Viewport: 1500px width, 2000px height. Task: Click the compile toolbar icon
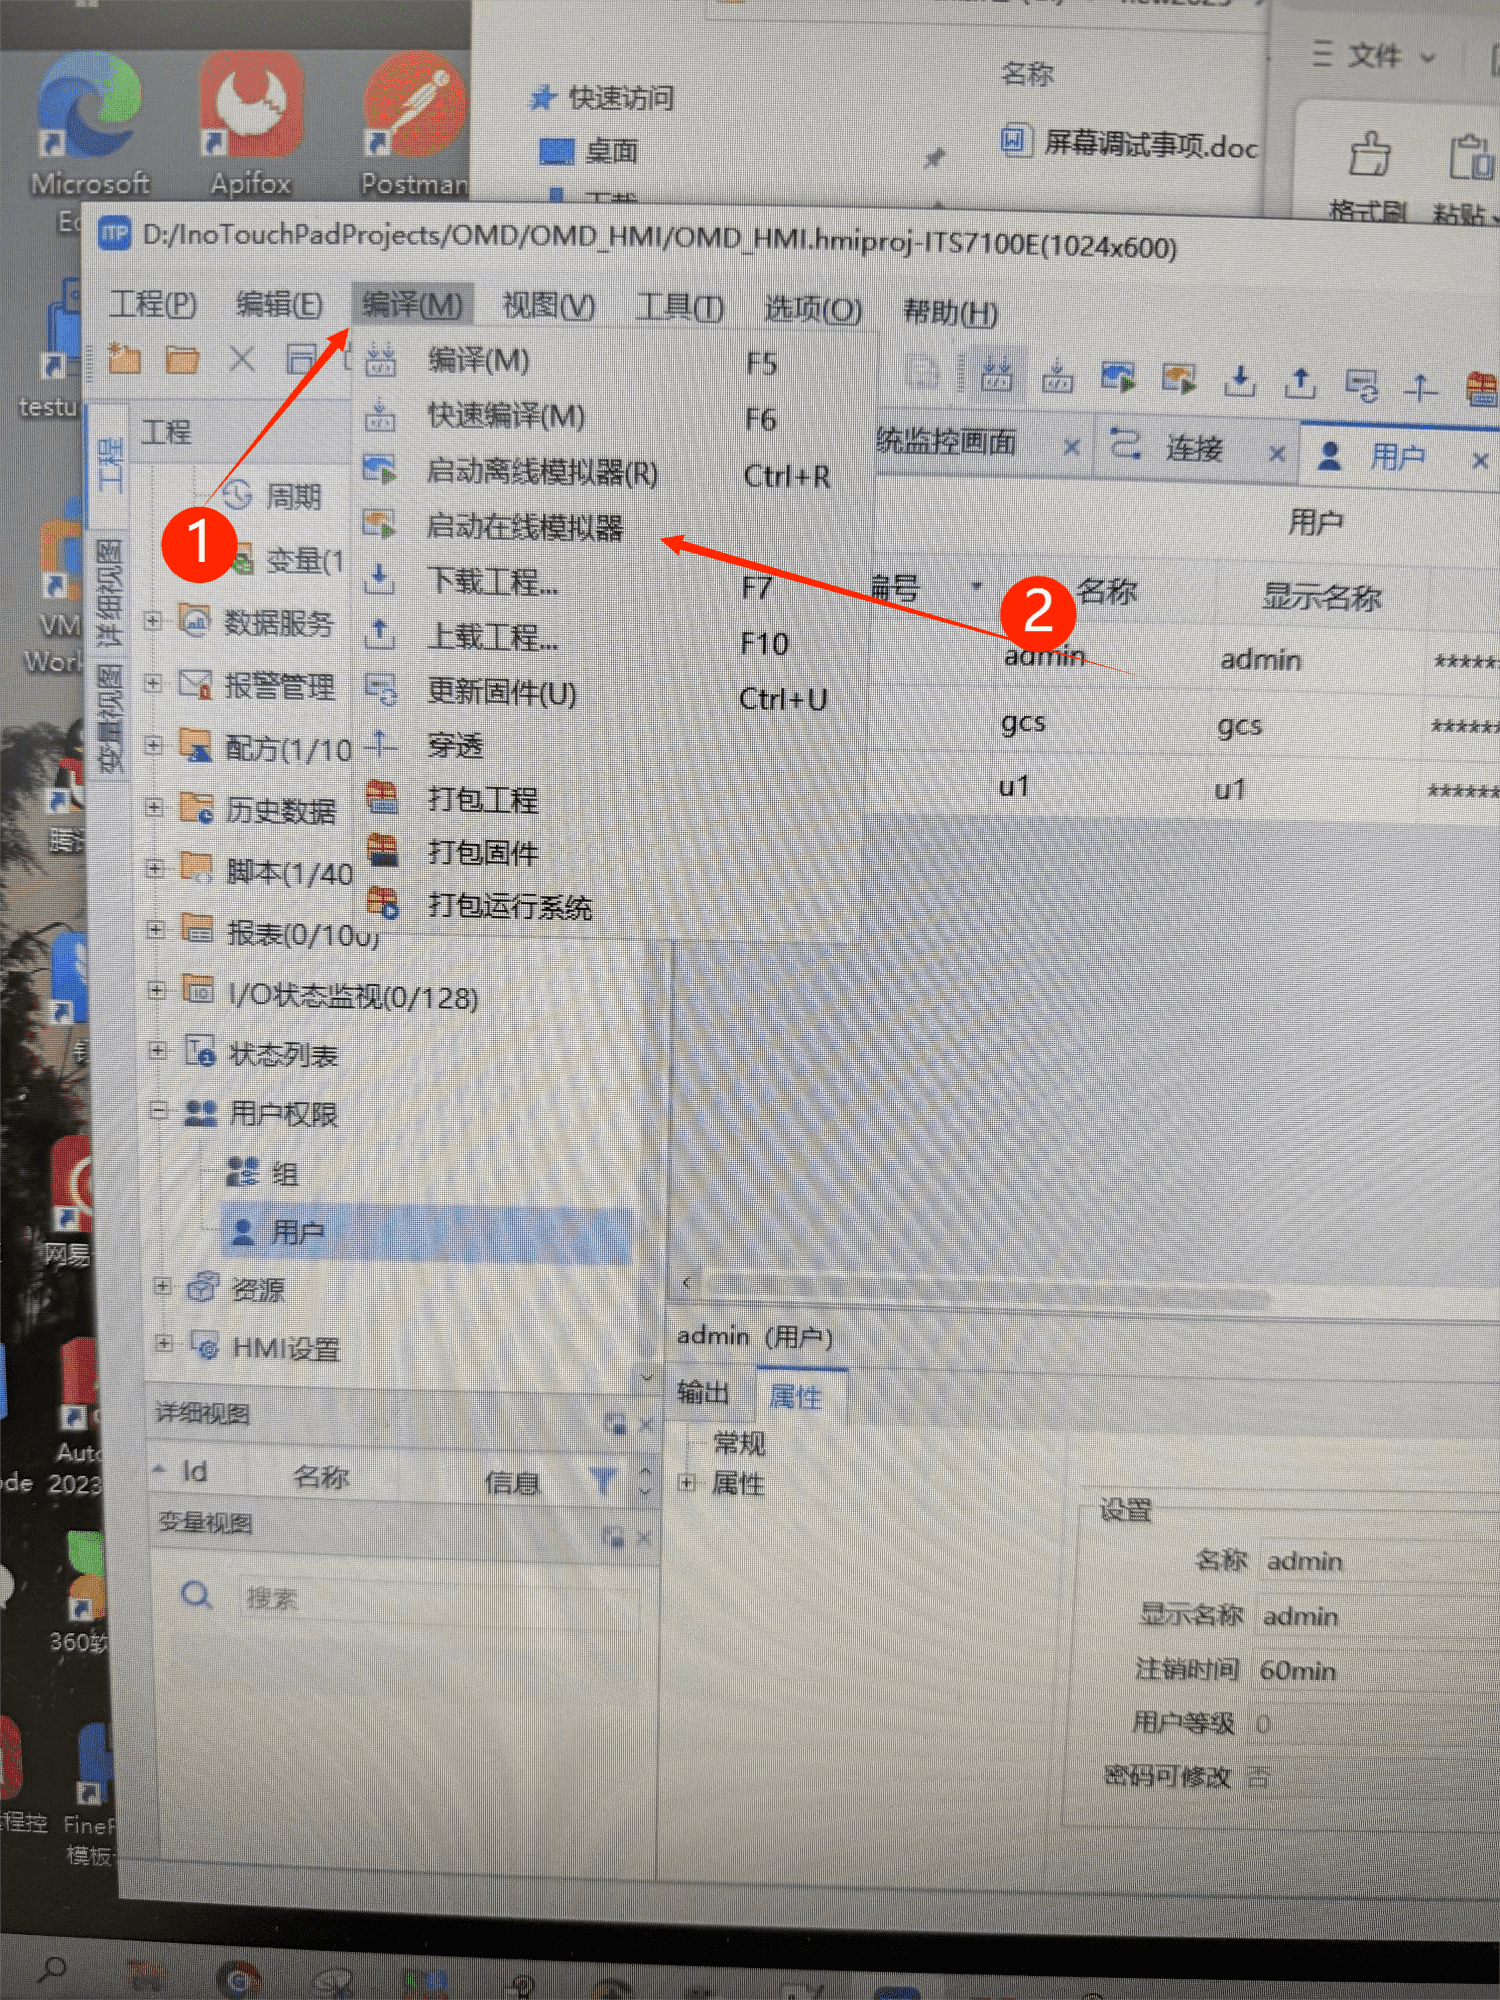(996, 375)
